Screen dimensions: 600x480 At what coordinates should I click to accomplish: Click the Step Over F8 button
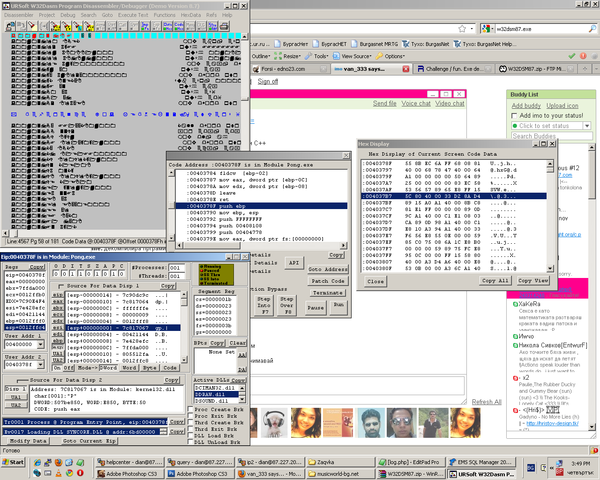tap(287, 305)
